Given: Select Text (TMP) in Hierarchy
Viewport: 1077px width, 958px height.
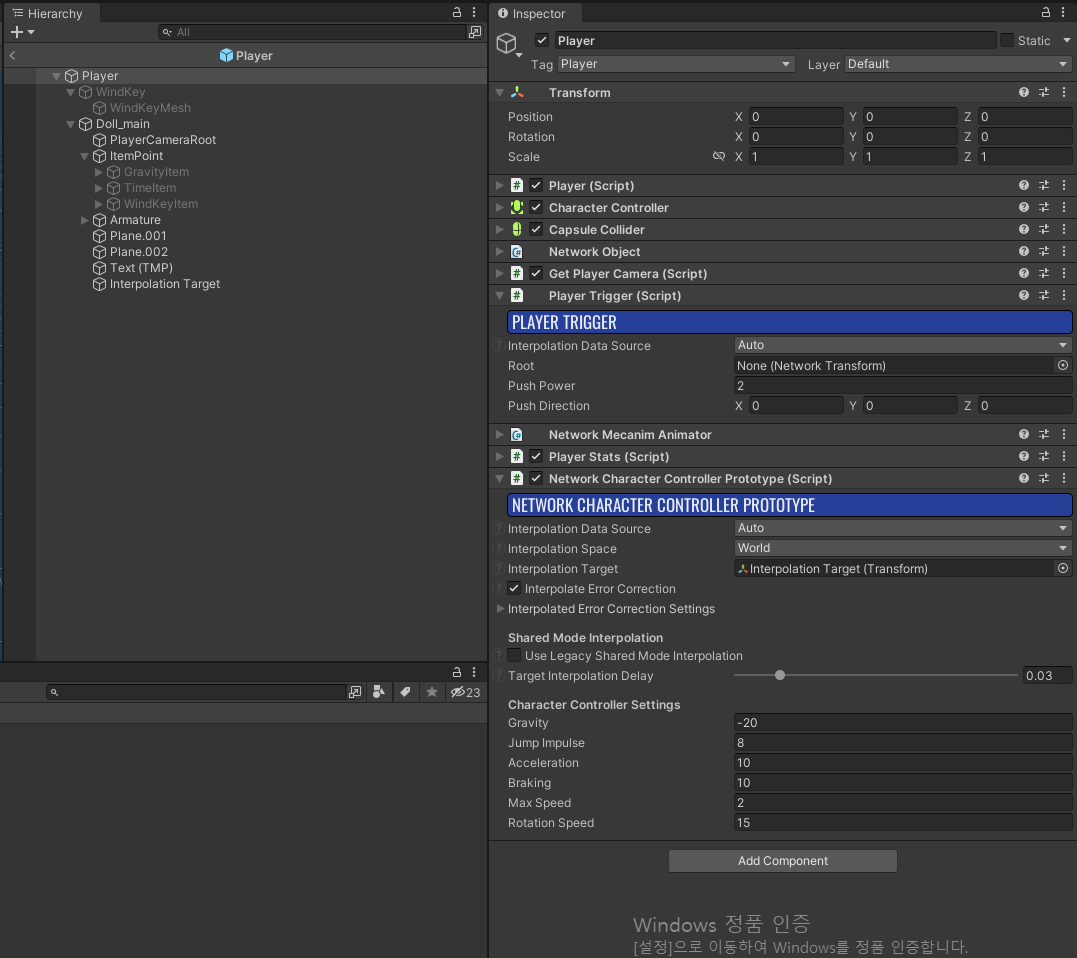Looking at the screenshot, I should coord(141,268).
